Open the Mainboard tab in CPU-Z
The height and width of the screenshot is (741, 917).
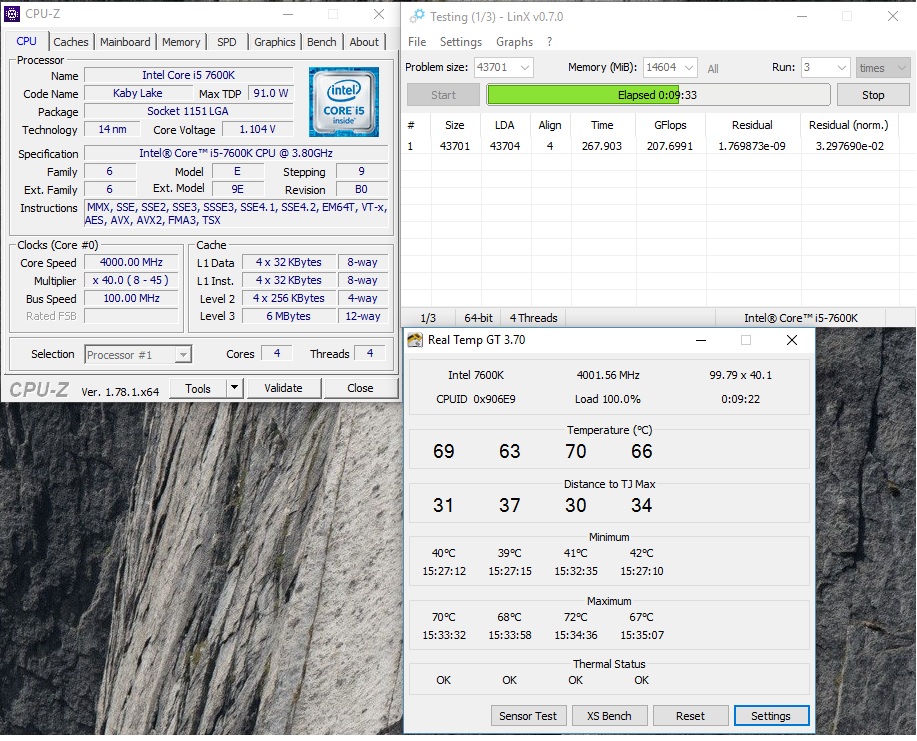click(125, 42)
